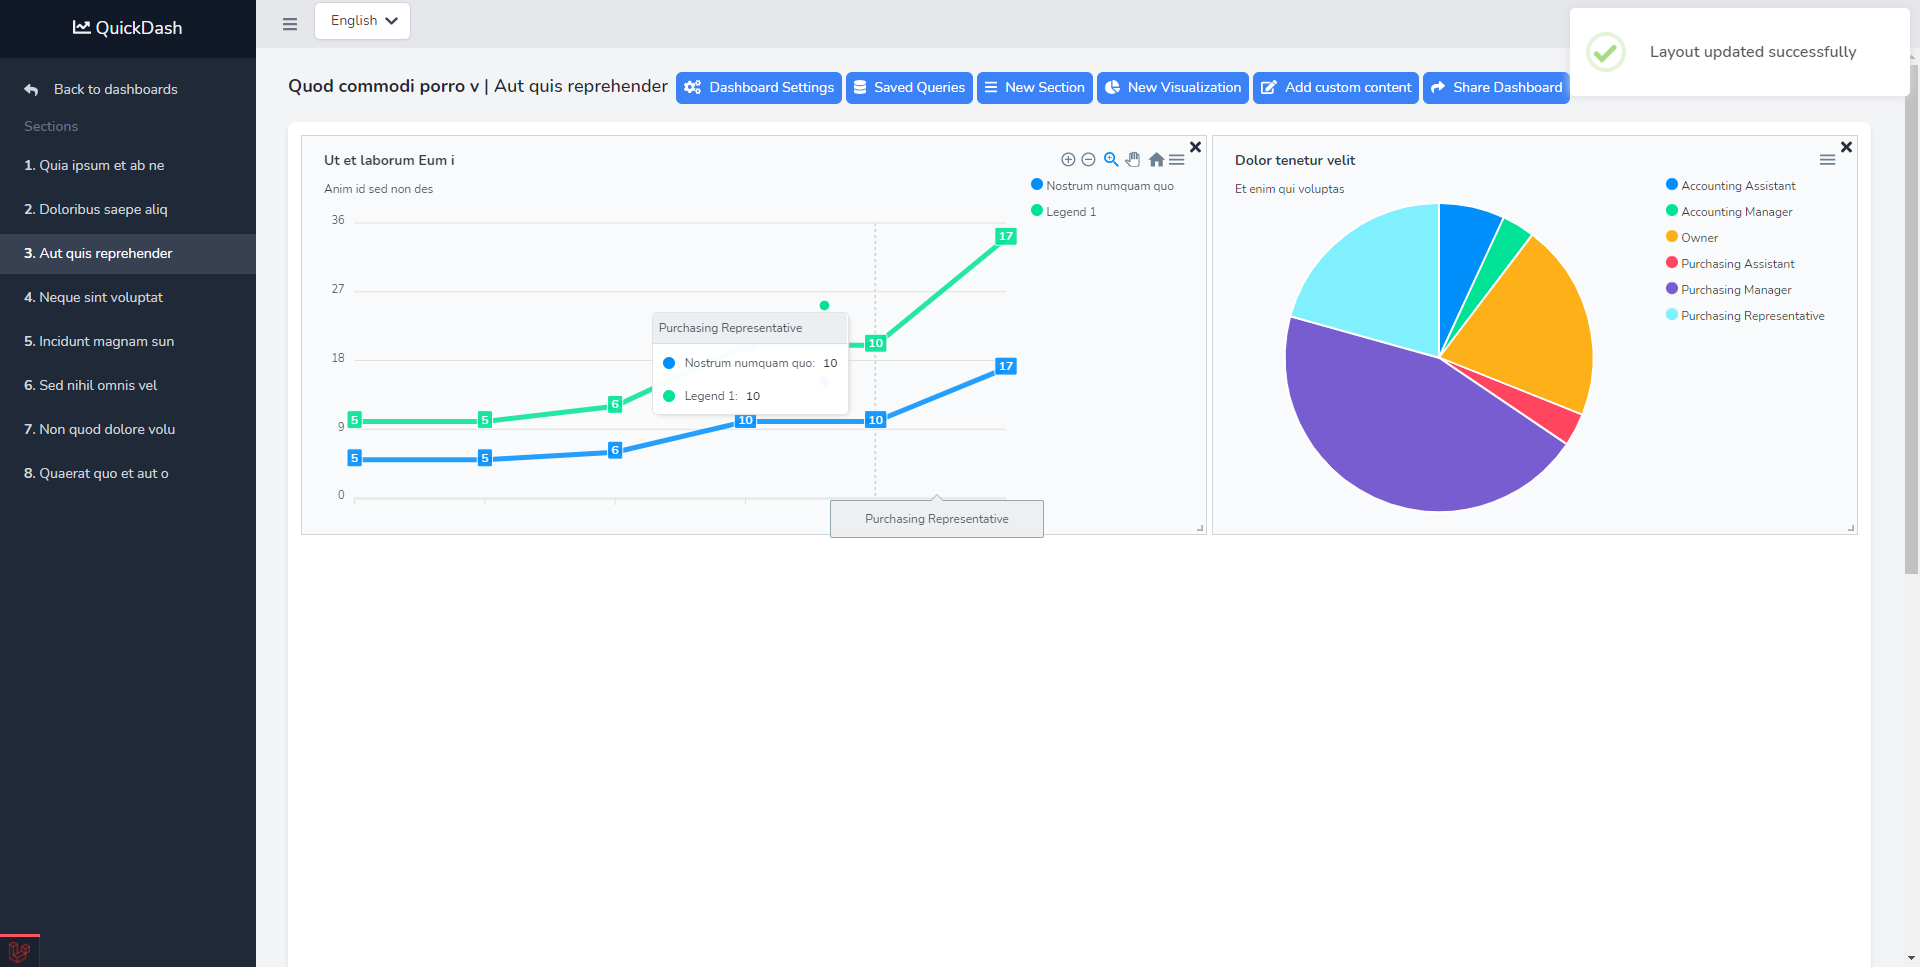Click the New Visualization button
1920x967 pixels.
1172,88
